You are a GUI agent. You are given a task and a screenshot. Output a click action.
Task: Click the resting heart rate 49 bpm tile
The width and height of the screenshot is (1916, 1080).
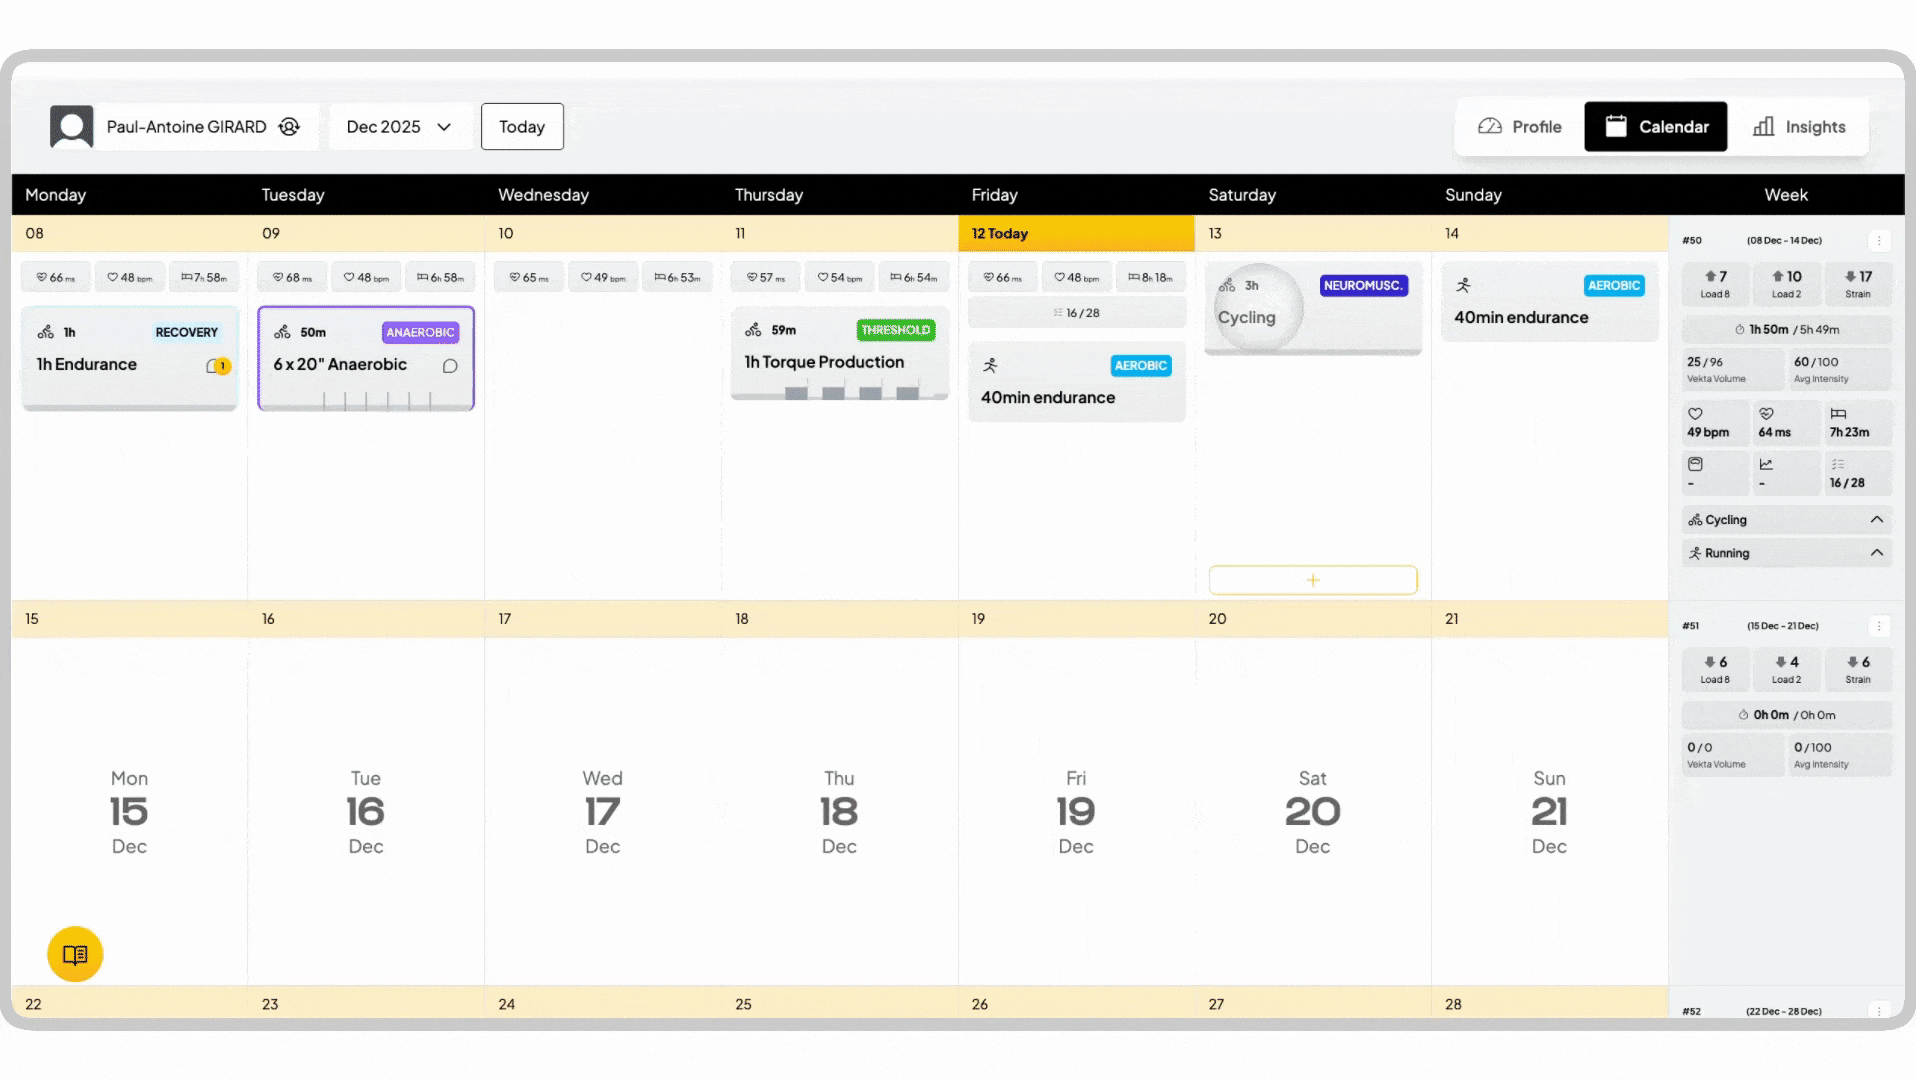pos(1715,423)
